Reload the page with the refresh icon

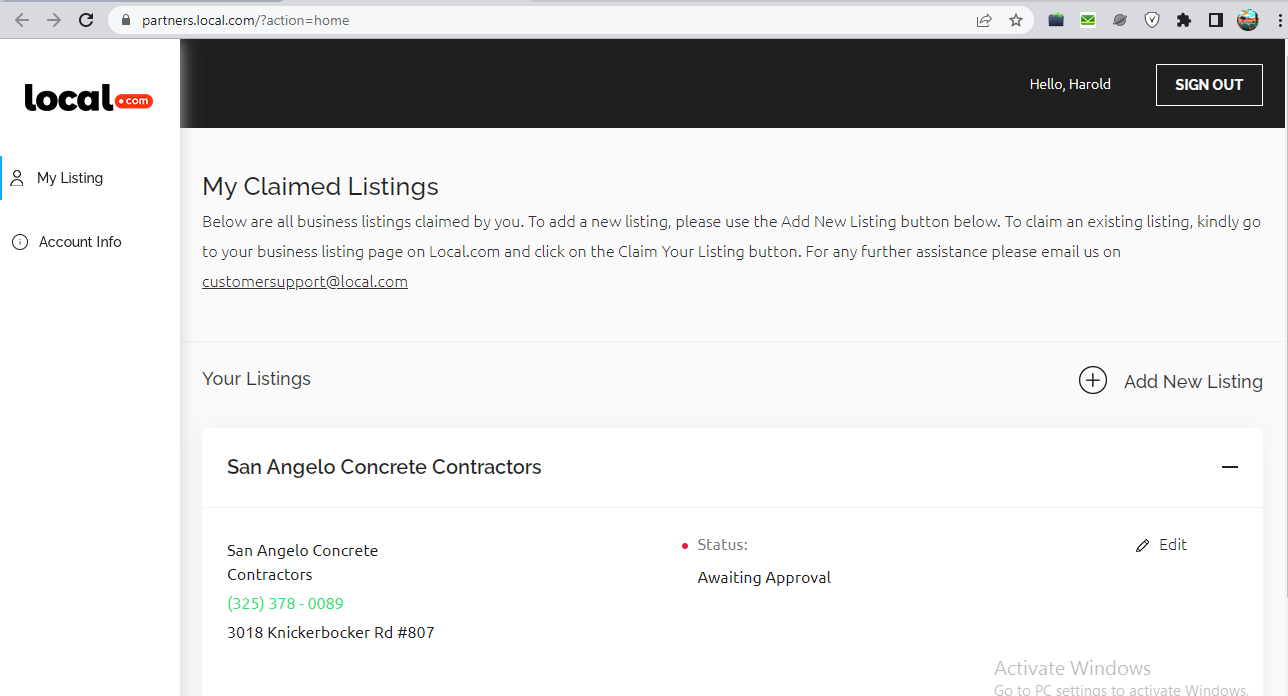[86, 20]
